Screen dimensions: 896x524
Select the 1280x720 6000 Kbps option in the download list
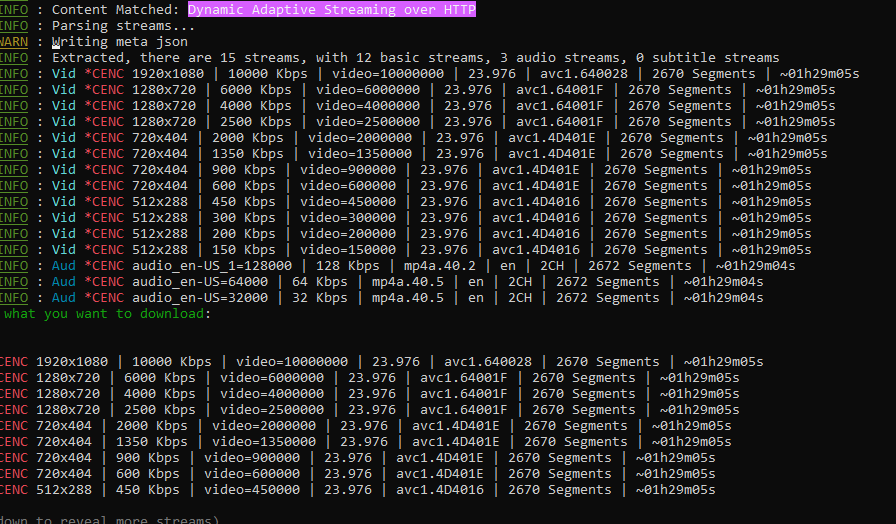(370, 378)
